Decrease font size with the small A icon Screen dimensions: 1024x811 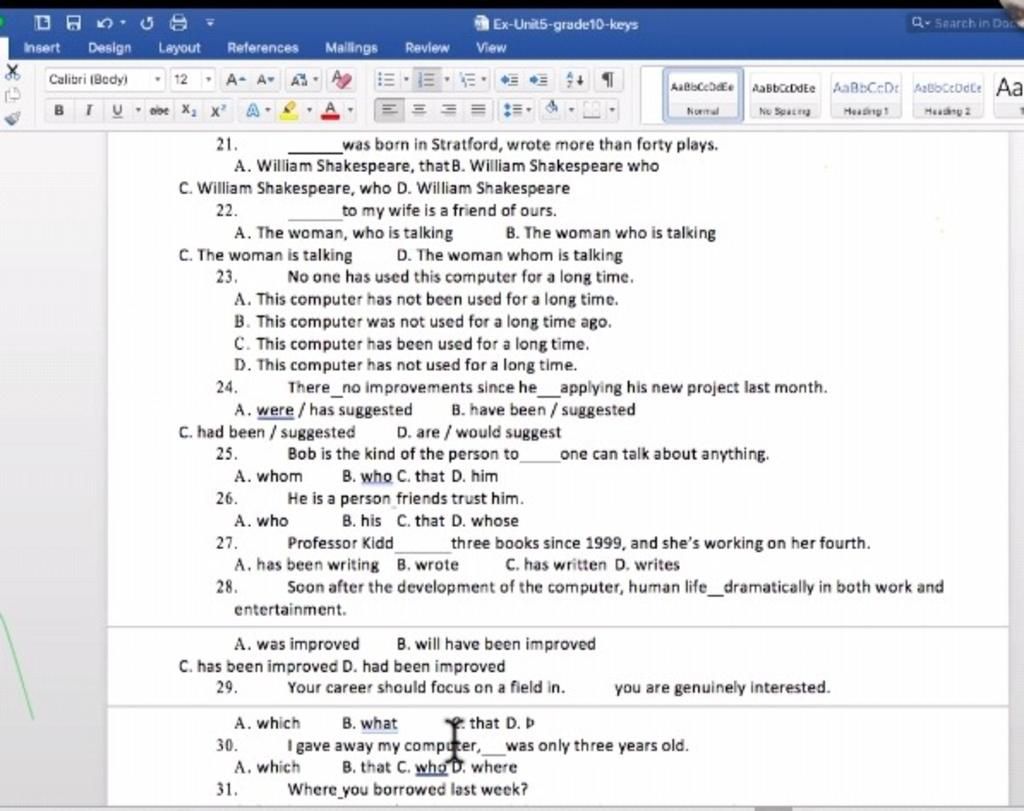tap(265, 80)
